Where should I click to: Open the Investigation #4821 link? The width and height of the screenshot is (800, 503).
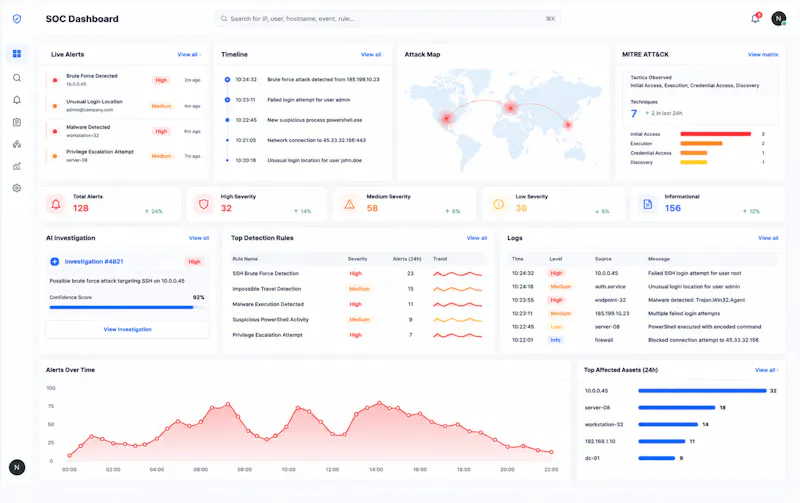[x=94, y=262]
